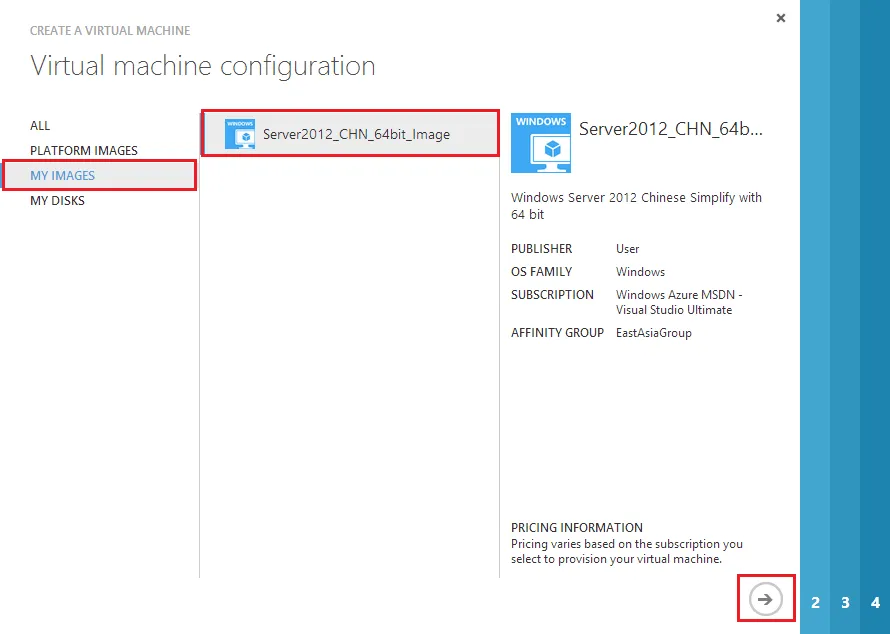The image size is (890, 634).
Task: Click the AFFINITY GROUP label
Action: pyautogui.click(x=557, y=333)
